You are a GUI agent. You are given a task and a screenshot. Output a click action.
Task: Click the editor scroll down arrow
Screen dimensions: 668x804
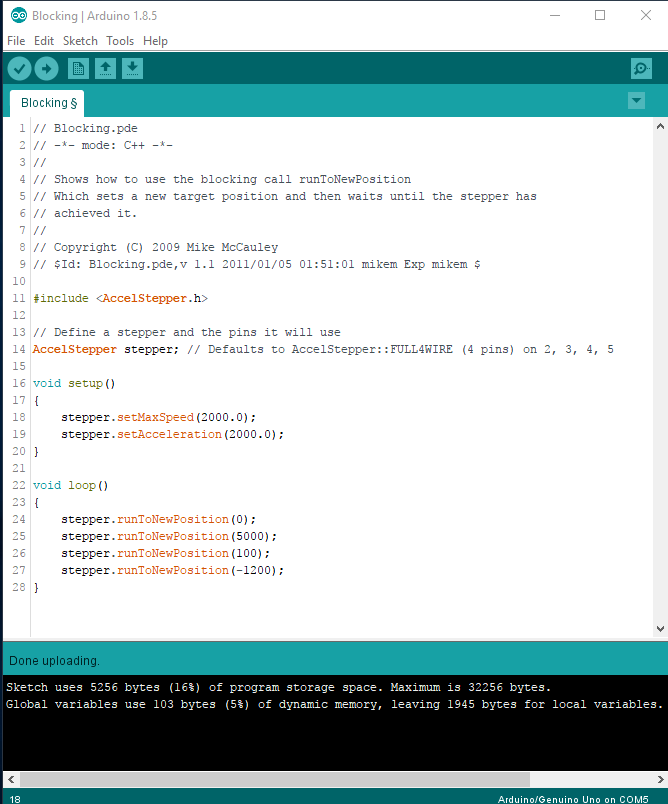tap(660, 629)
